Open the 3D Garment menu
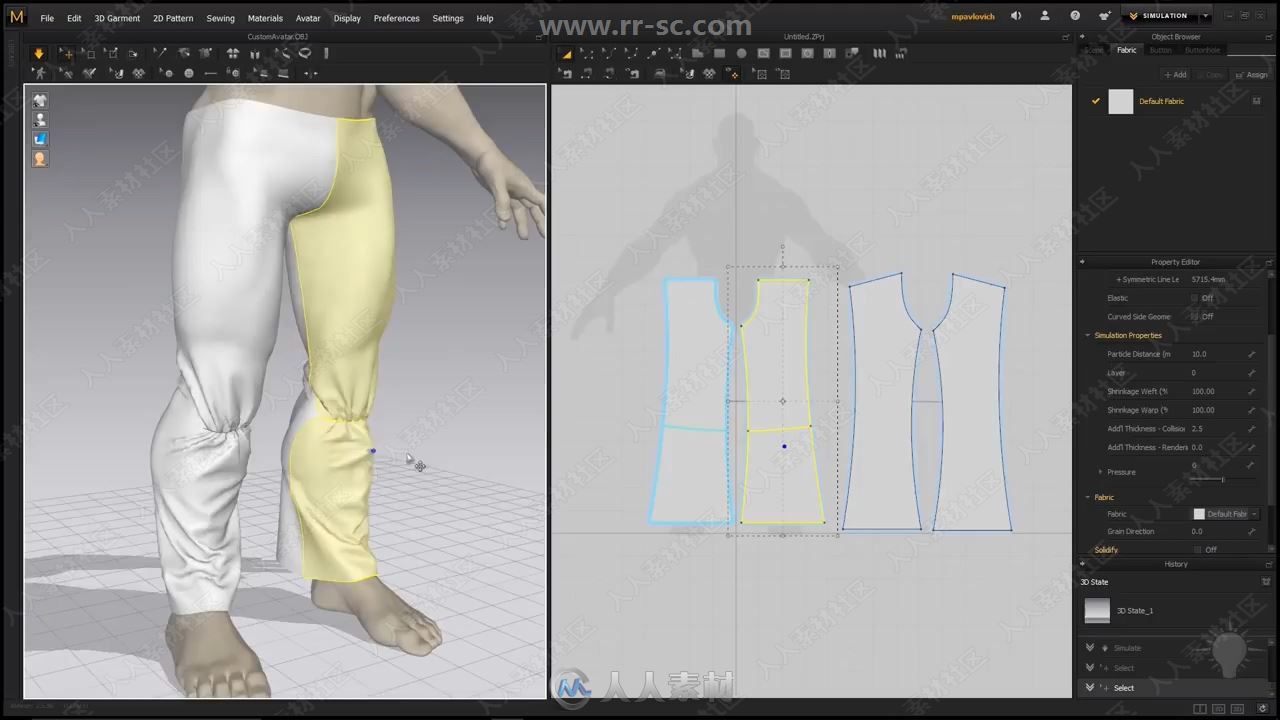Image resolution: width=1280 pixels, height=720 pixels. coord(117,18)
